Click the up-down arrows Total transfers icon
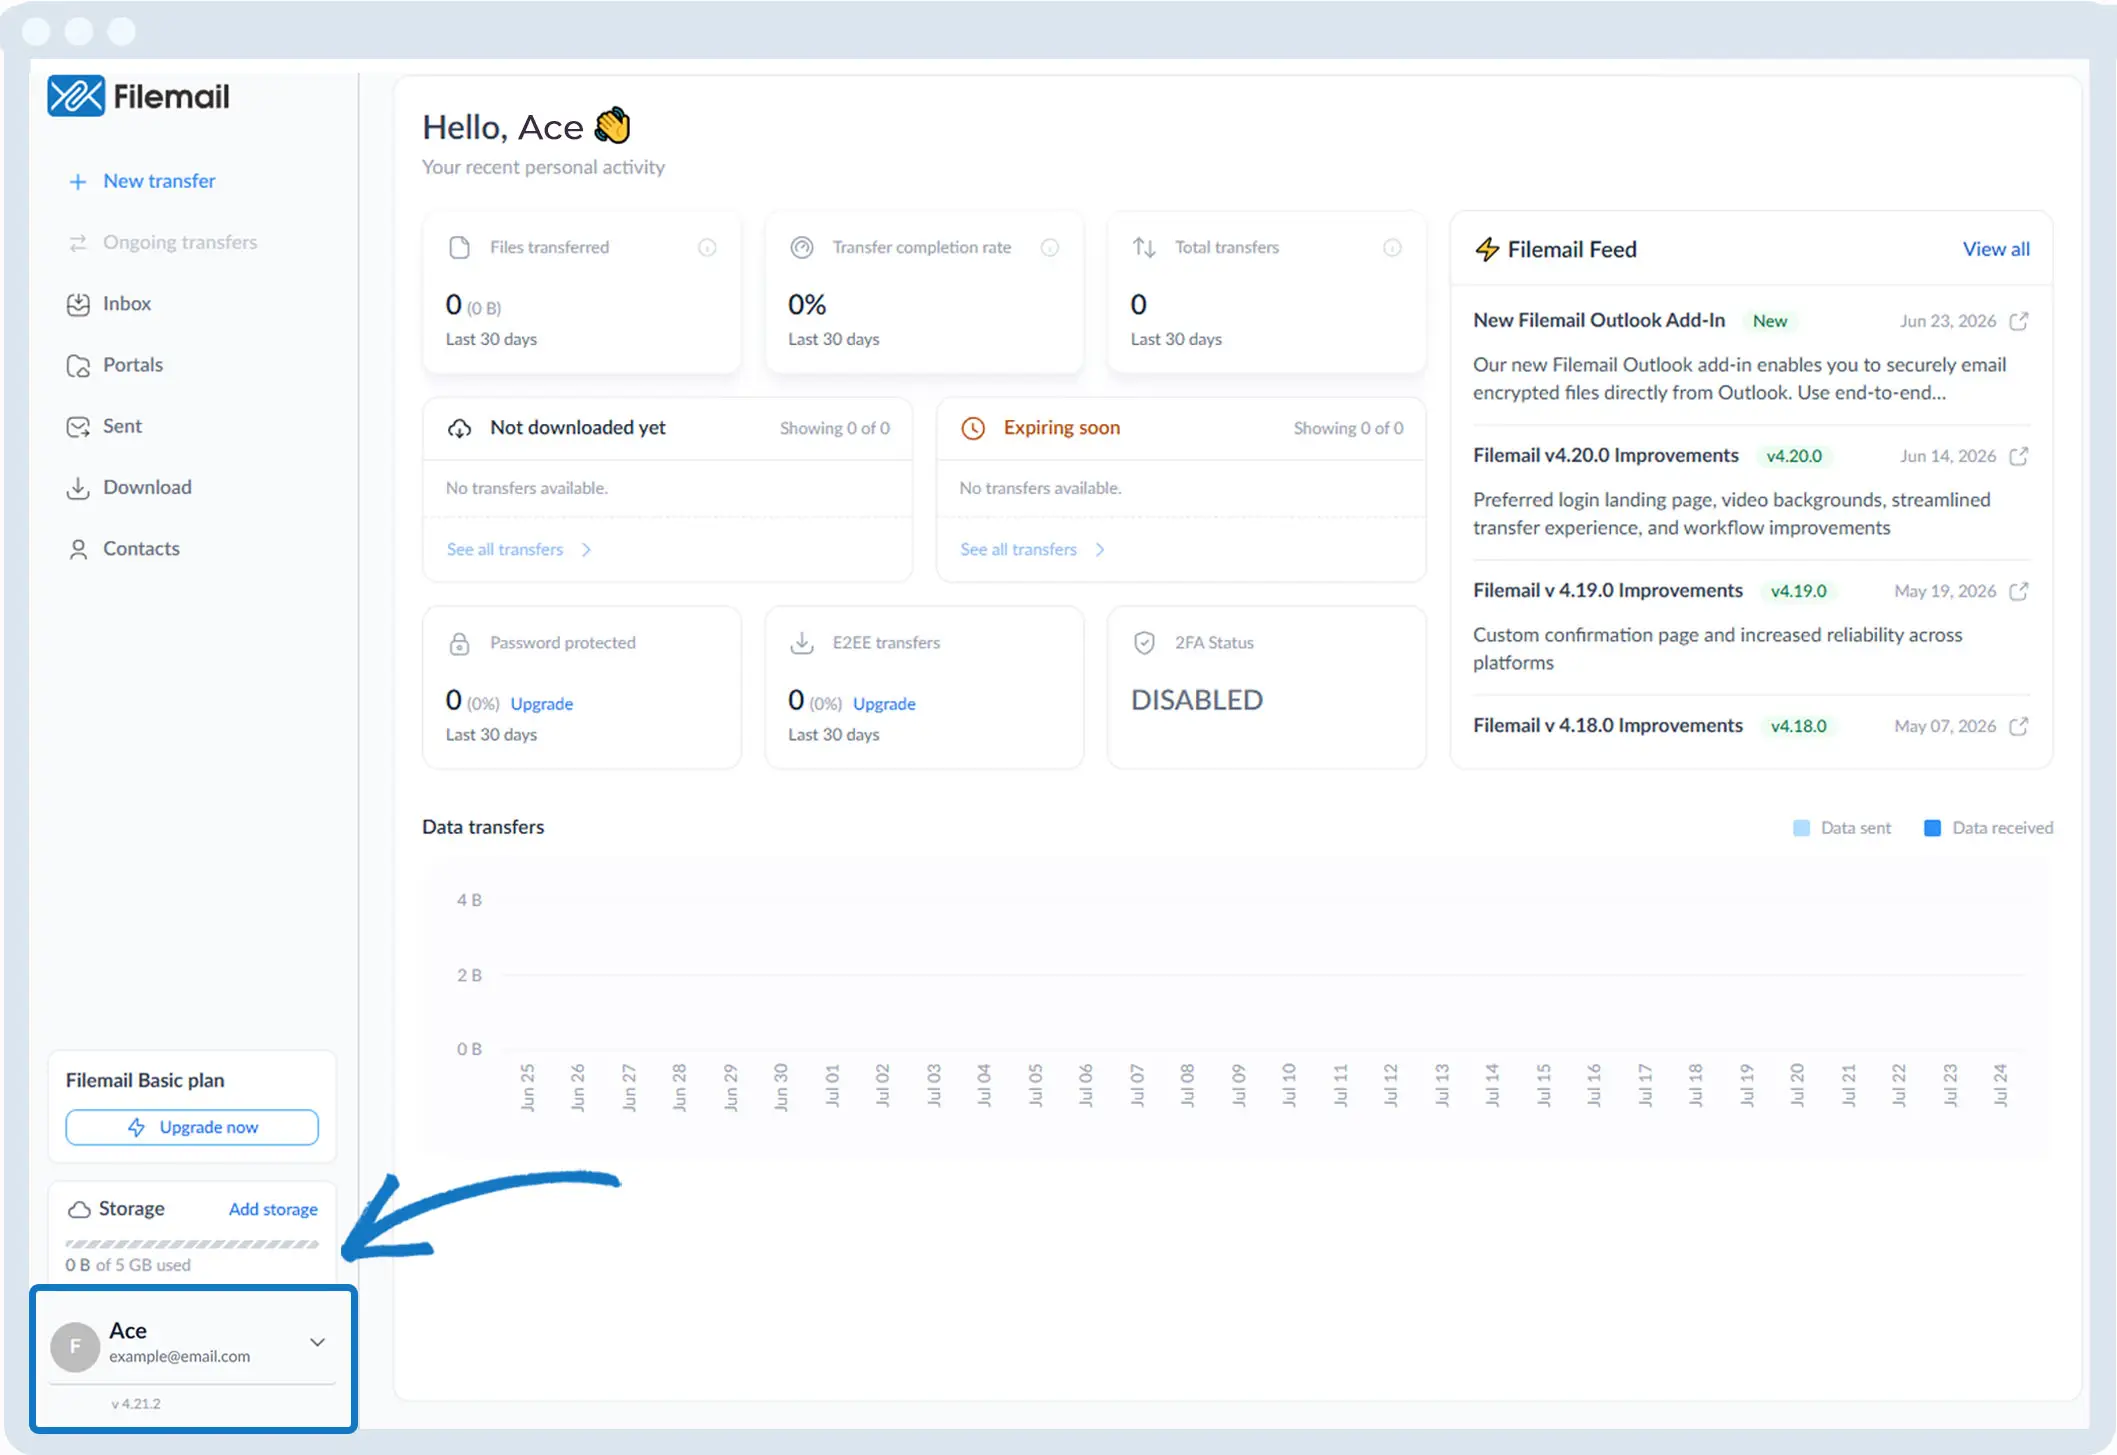Screen dimensions: 2117x1455 (1144, 247)
